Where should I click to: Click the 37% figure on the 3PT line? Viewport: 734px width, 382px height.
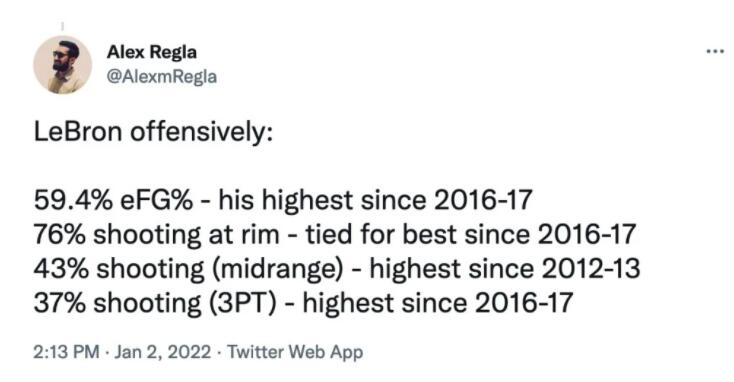(59, 303)
